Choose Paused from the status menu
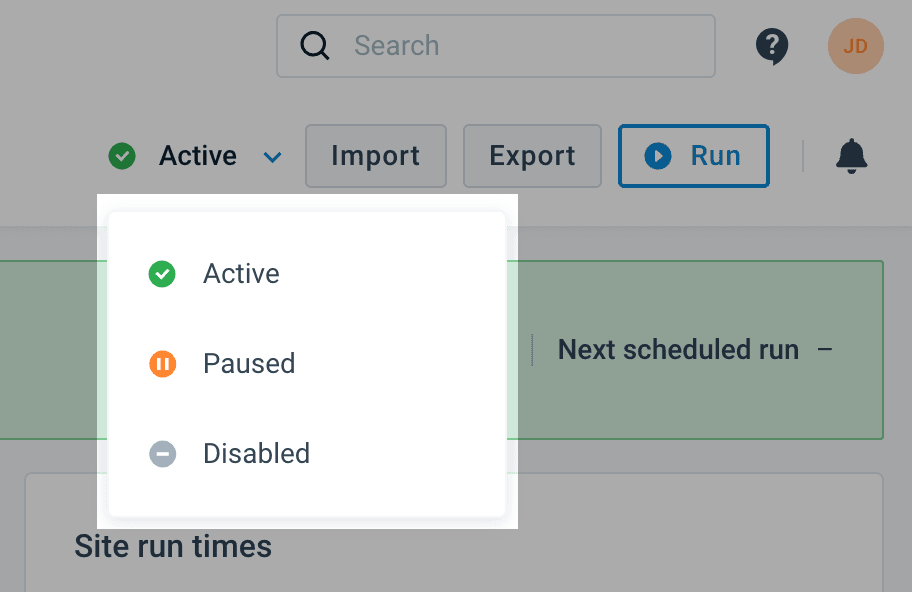This screenshot has height=592, width=912. pyautogui.click(x=249, y=363)
